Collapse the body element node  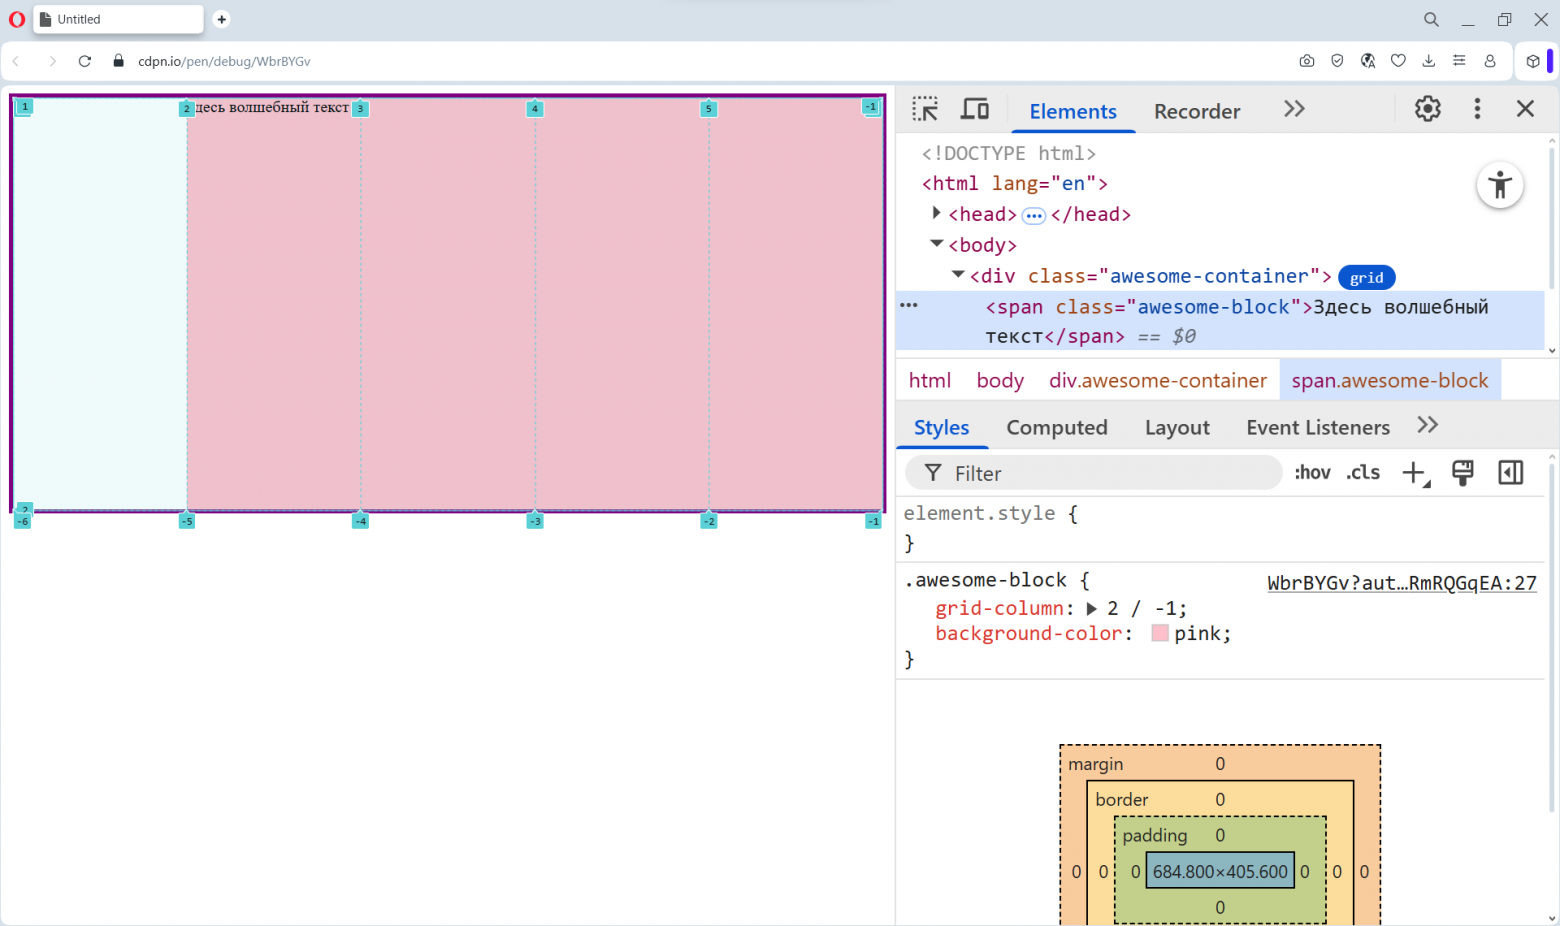click(x=936, y=244)
